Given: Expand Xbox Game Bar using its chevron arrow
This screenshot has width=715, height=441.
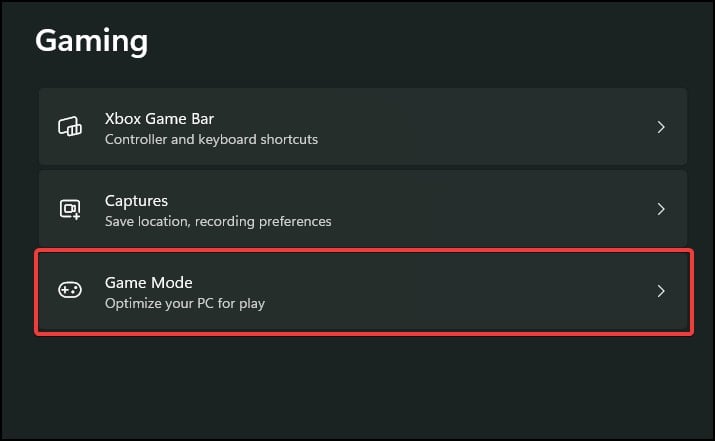Looking at the screenshot, I should point(661,127).
